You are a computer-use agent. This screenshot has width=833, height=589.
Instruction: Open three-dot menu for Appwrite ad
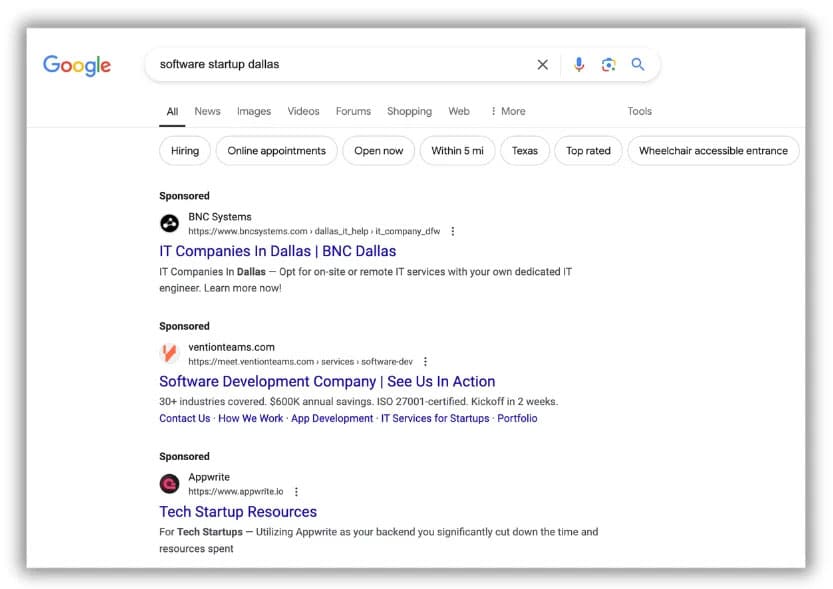296,491
